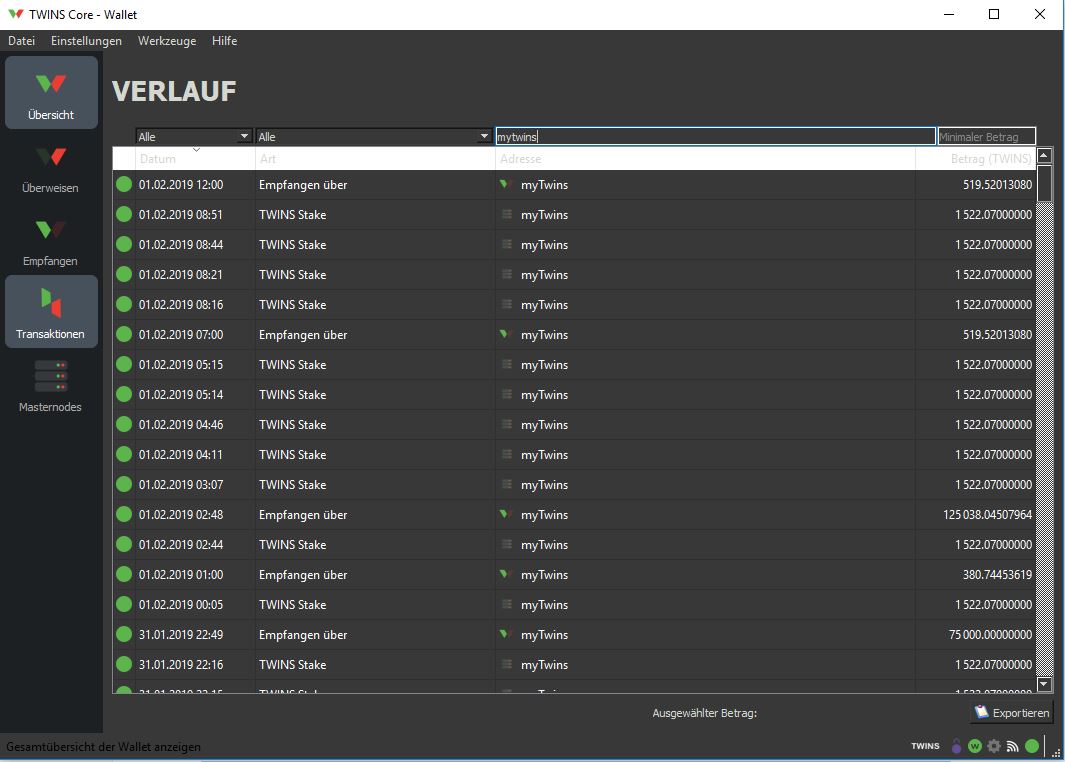Click the Minimaler Betrag input field
1065x762 pixels.
[986, 137]
